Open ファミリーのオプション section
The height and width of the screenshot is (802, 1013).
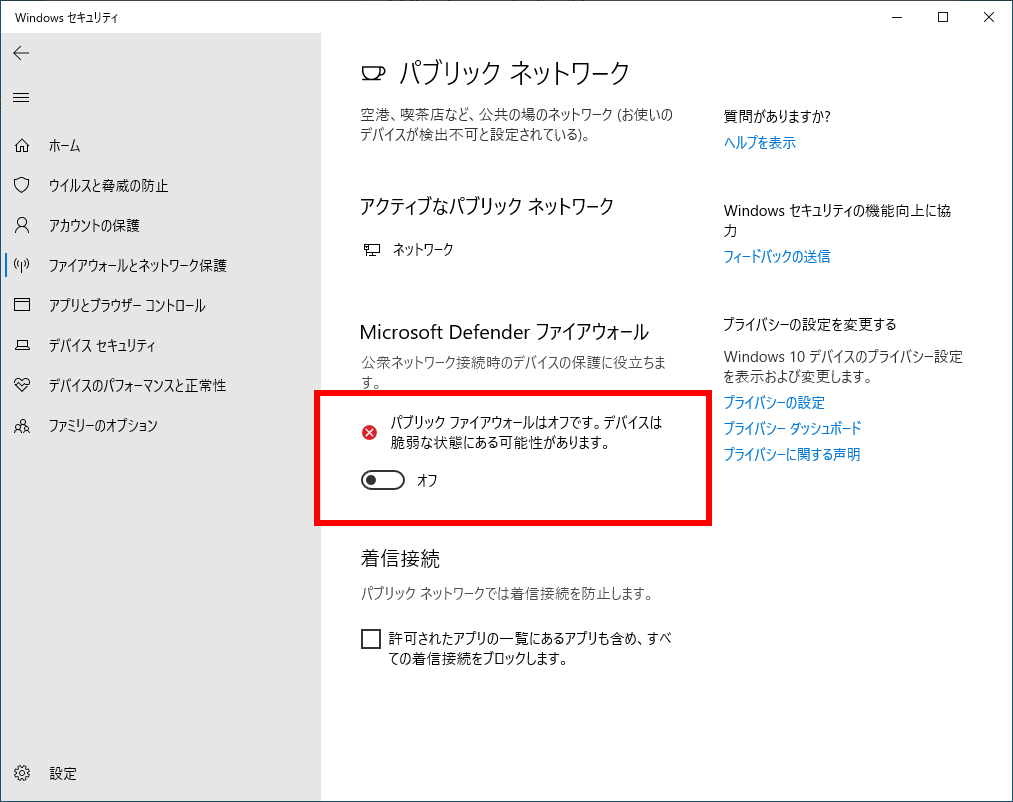coord(103,426)
